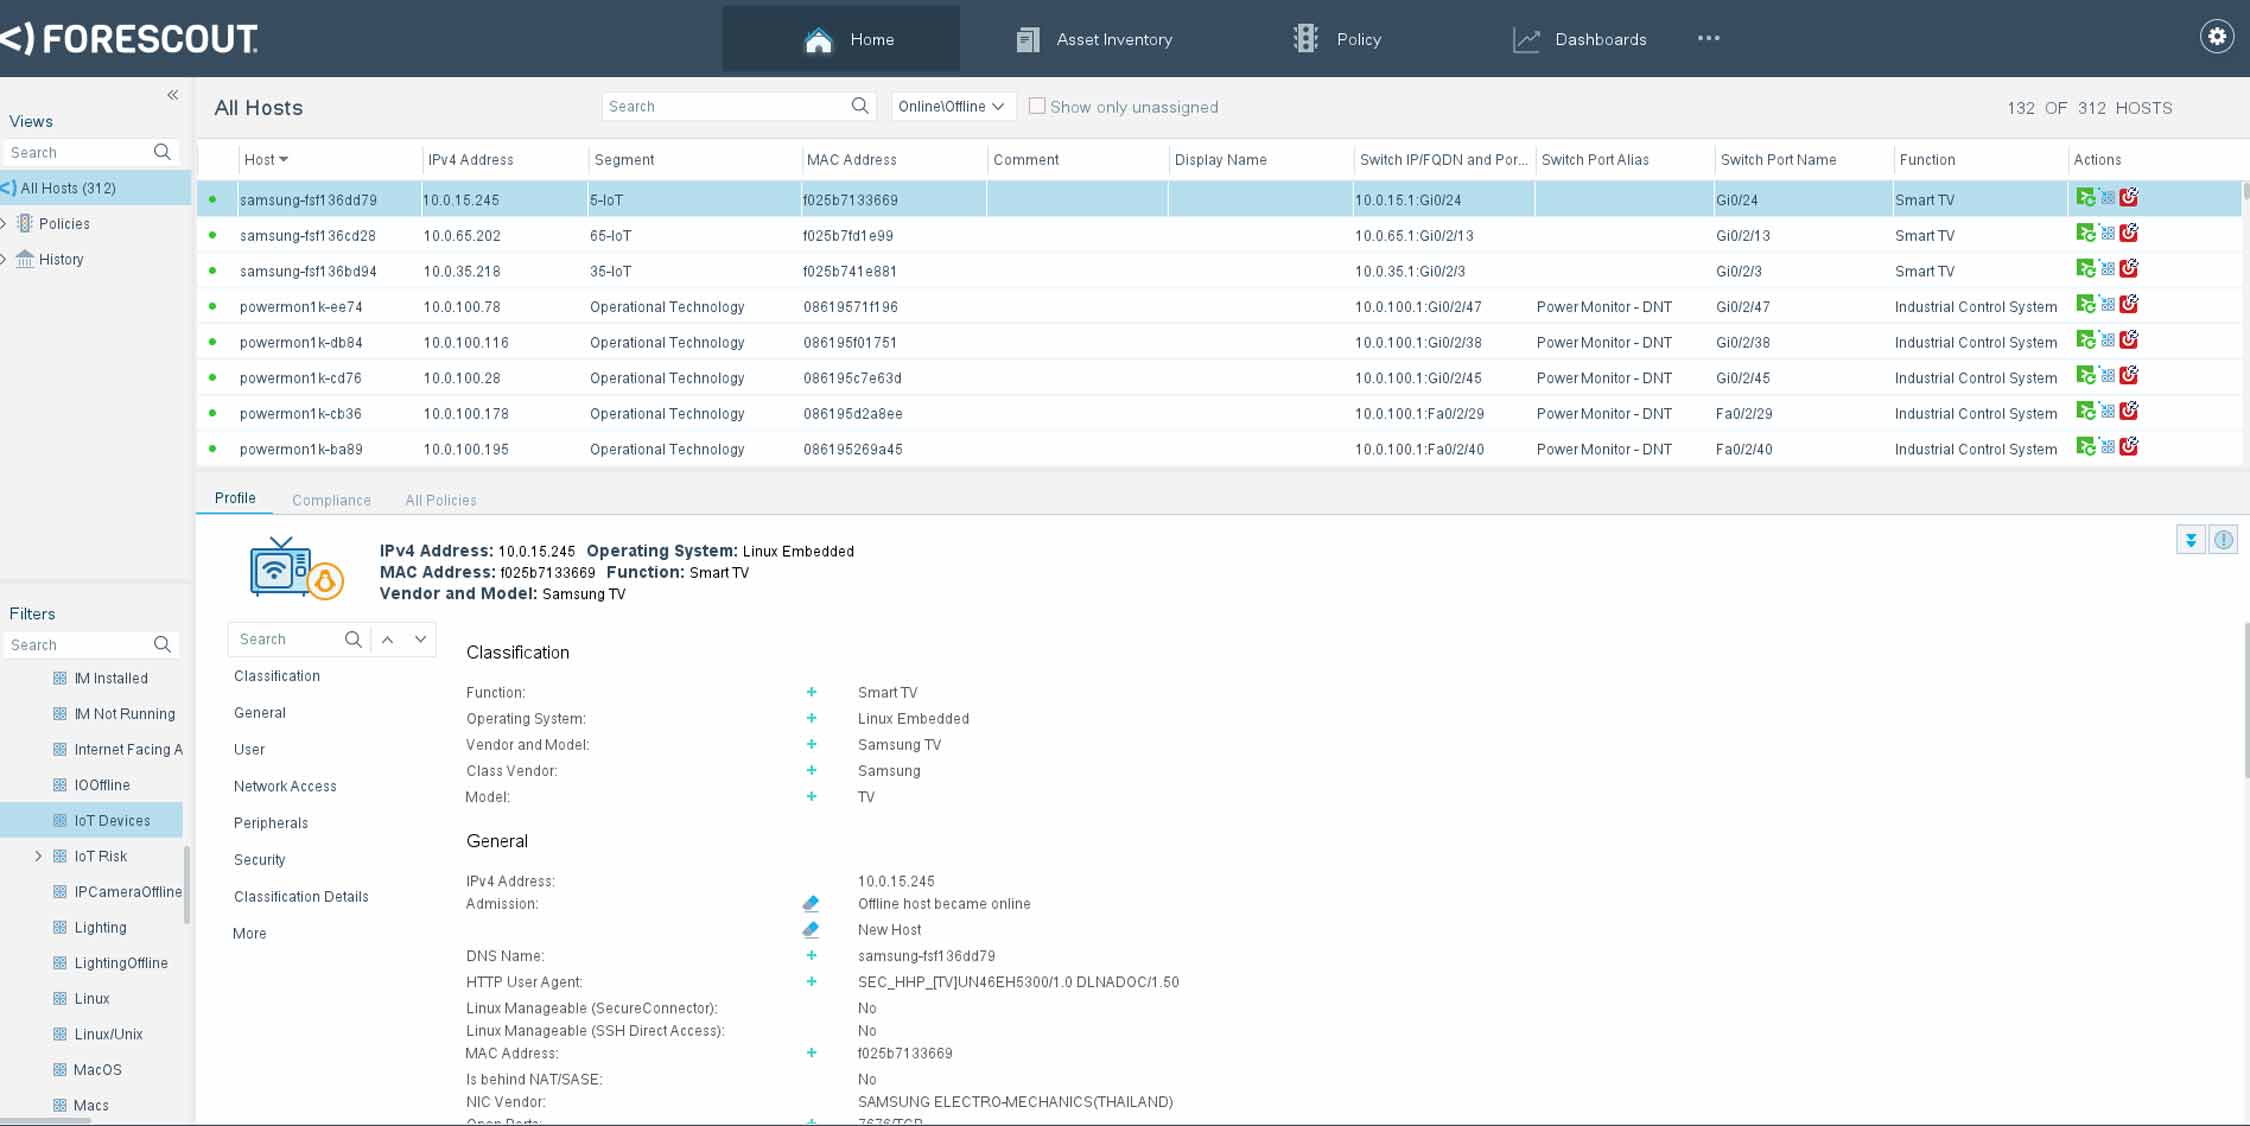The image size is (2250, 1126).
Task: Click green action icon for powermon1k-cd76
Action: [2085, 375]
